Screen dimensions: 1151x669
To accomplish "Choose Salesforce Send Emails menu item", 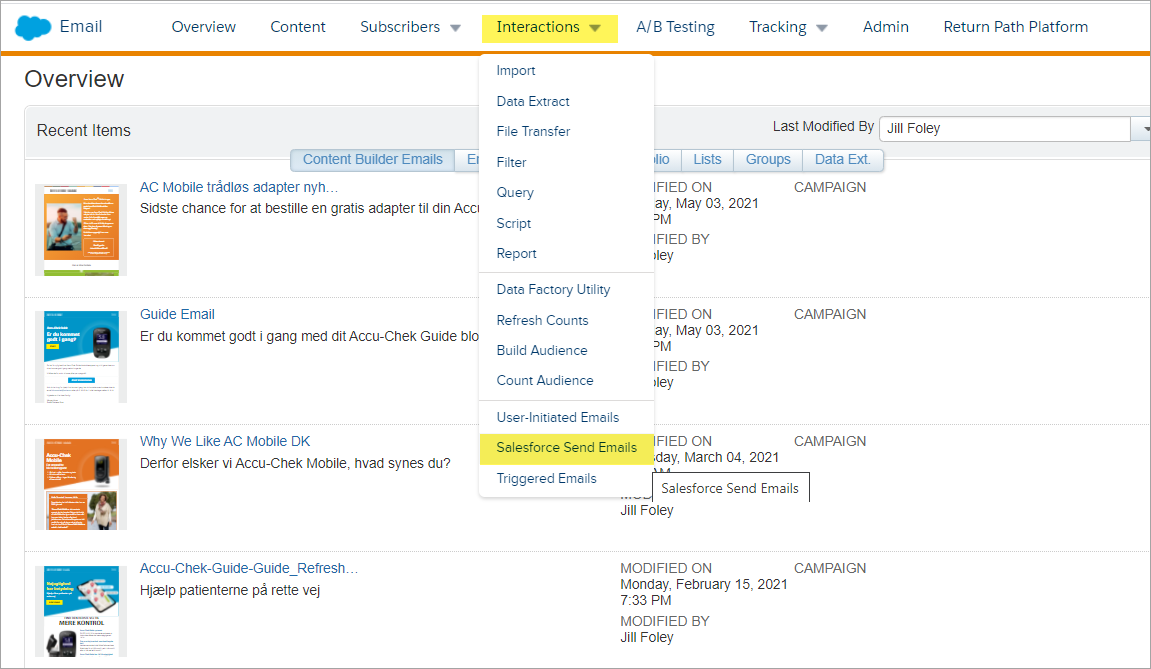I will [566, 448].
